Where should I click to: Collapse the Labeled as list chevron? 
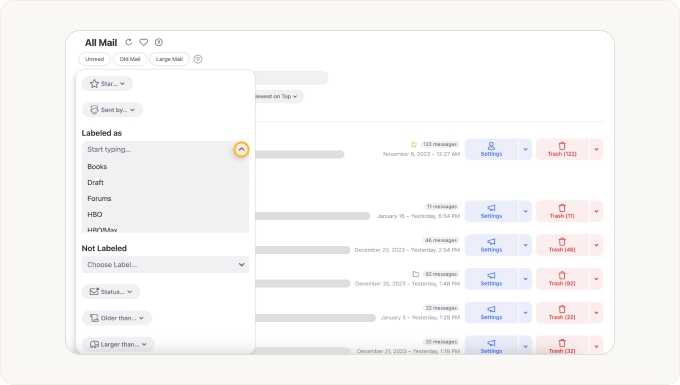(x=242, y=149)
